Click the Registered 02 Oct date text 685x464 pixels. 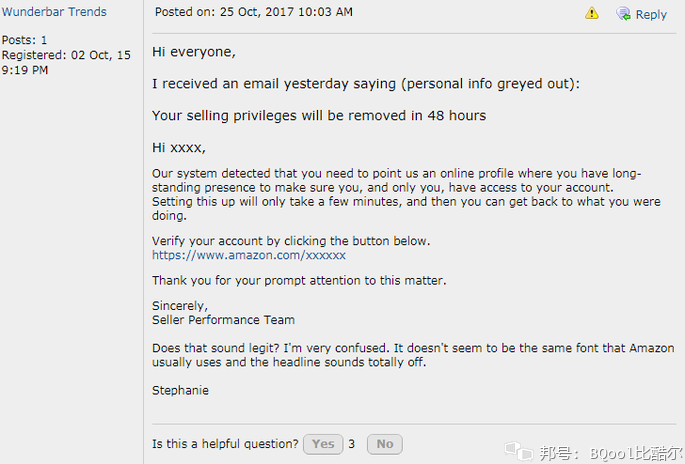point(66,62)
